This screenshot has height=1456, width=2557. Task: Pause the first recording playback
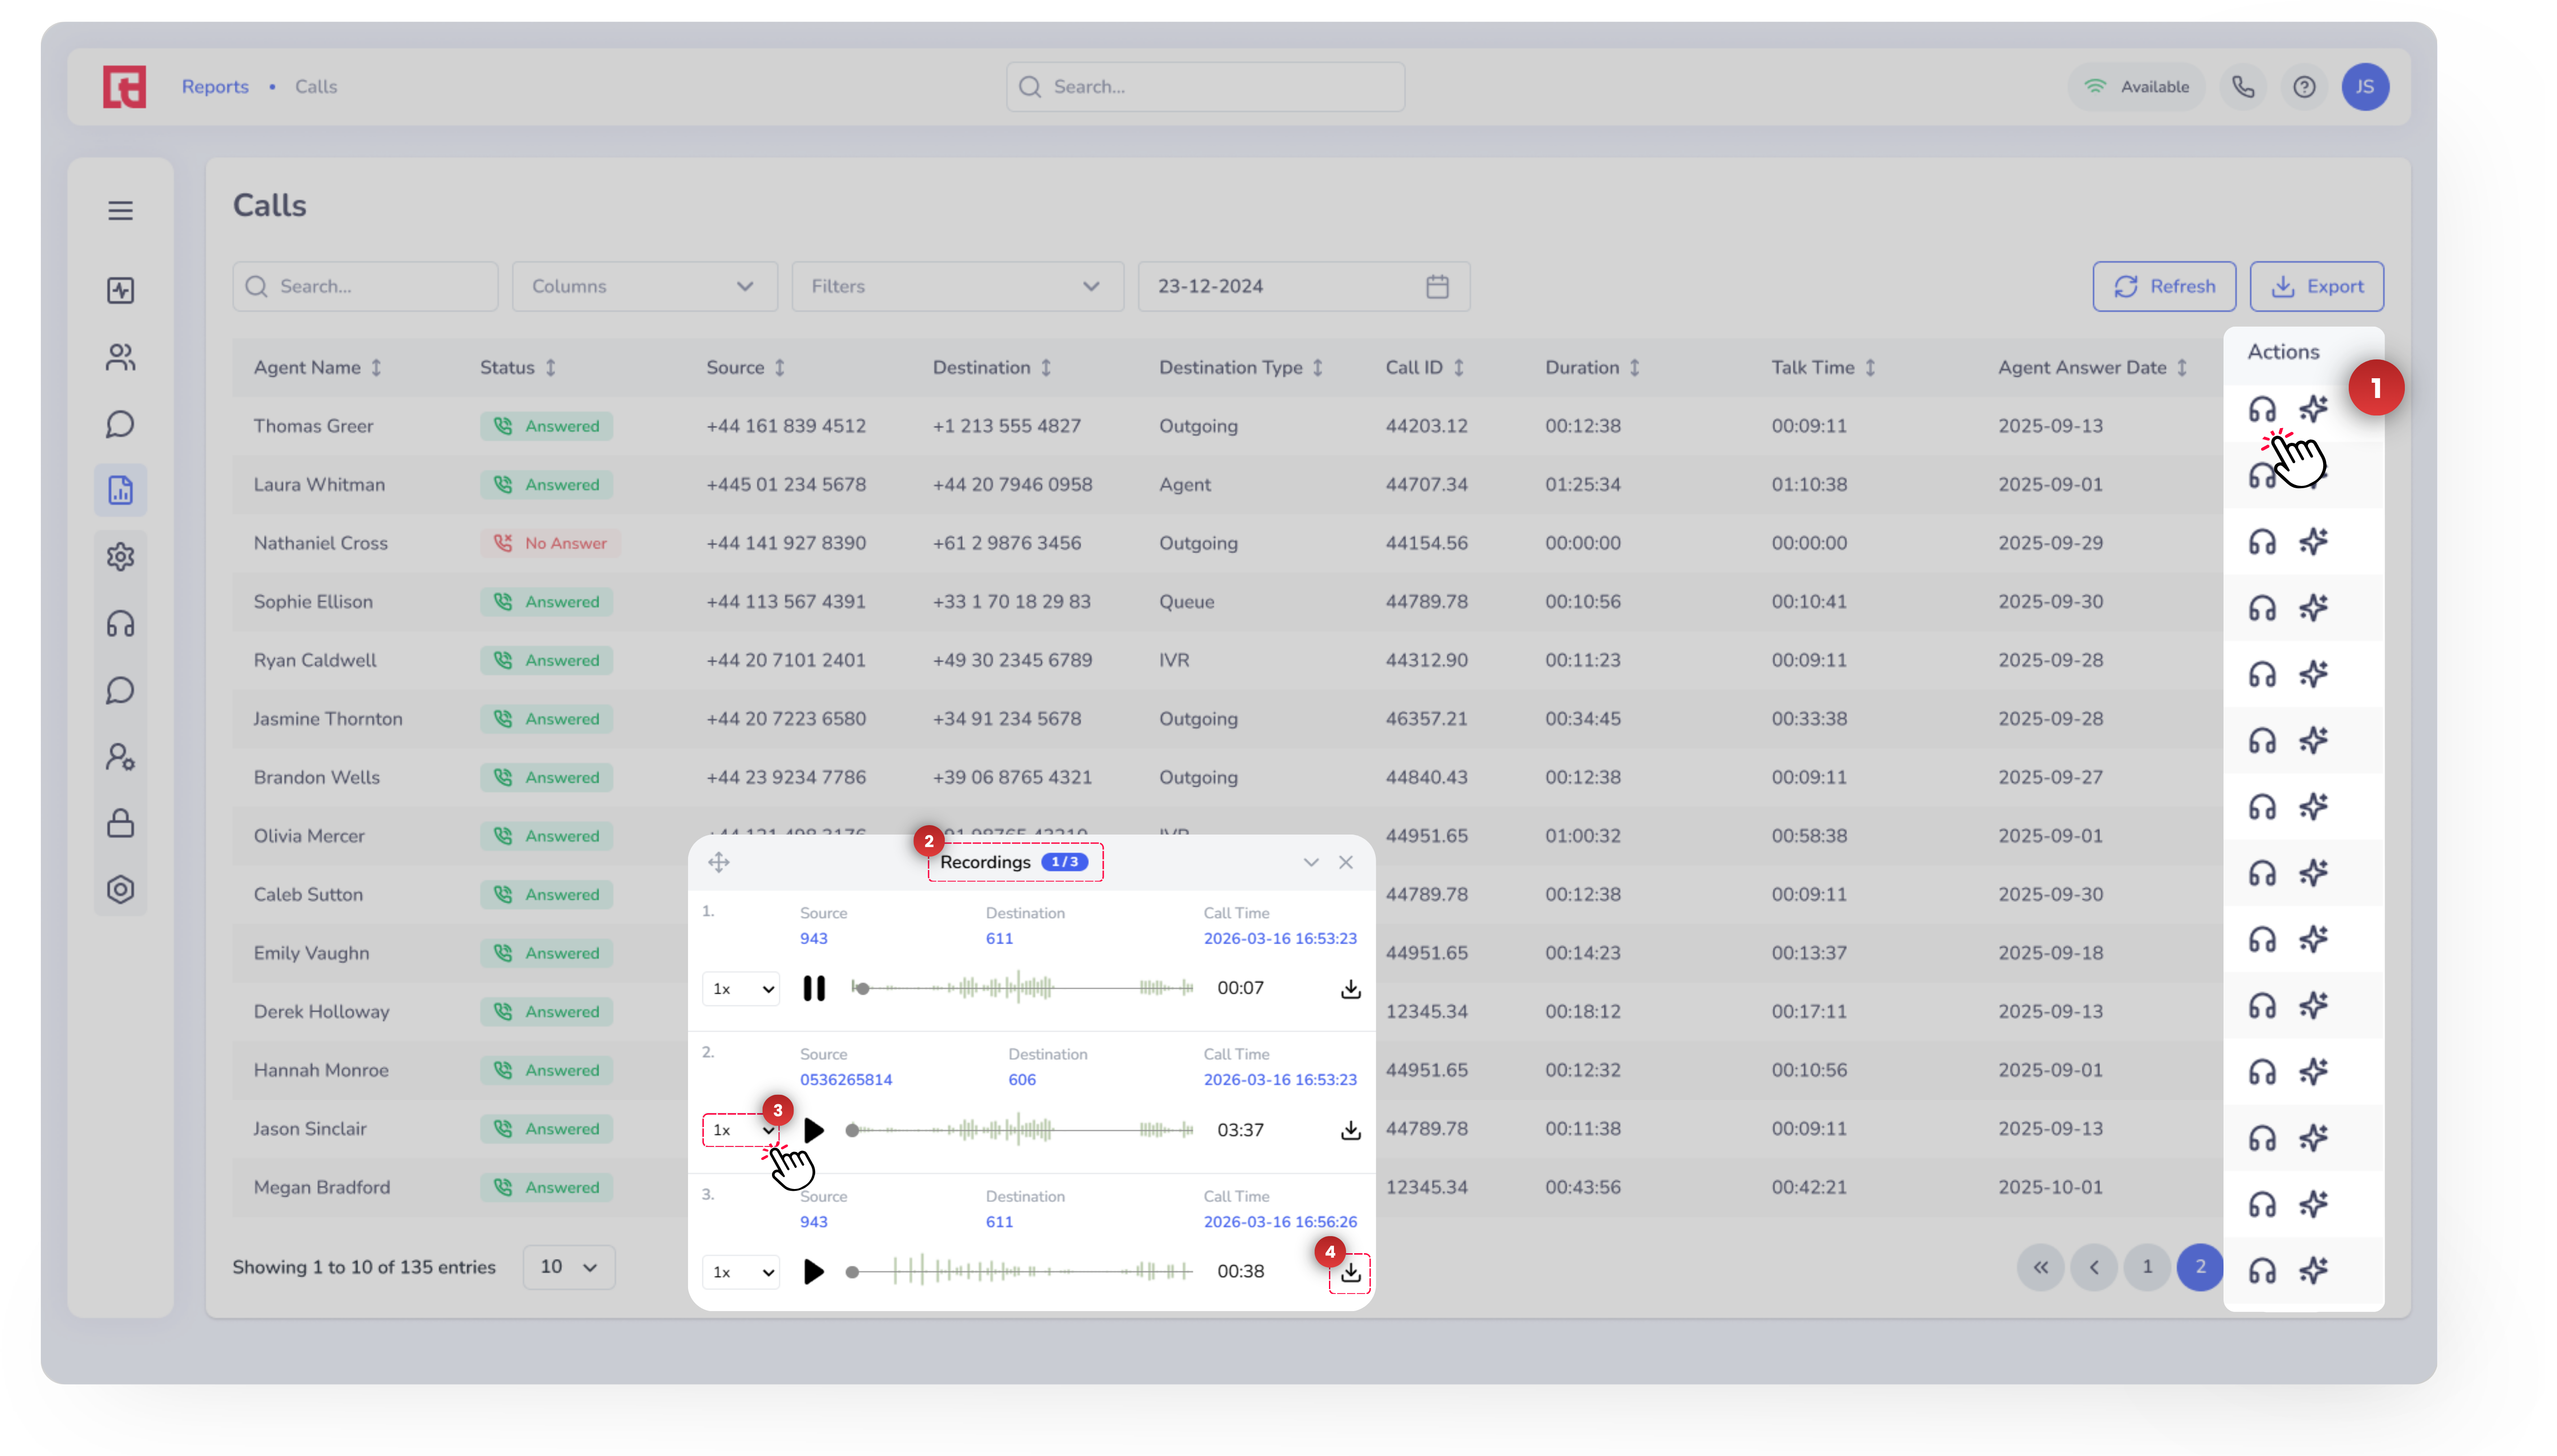814,988
